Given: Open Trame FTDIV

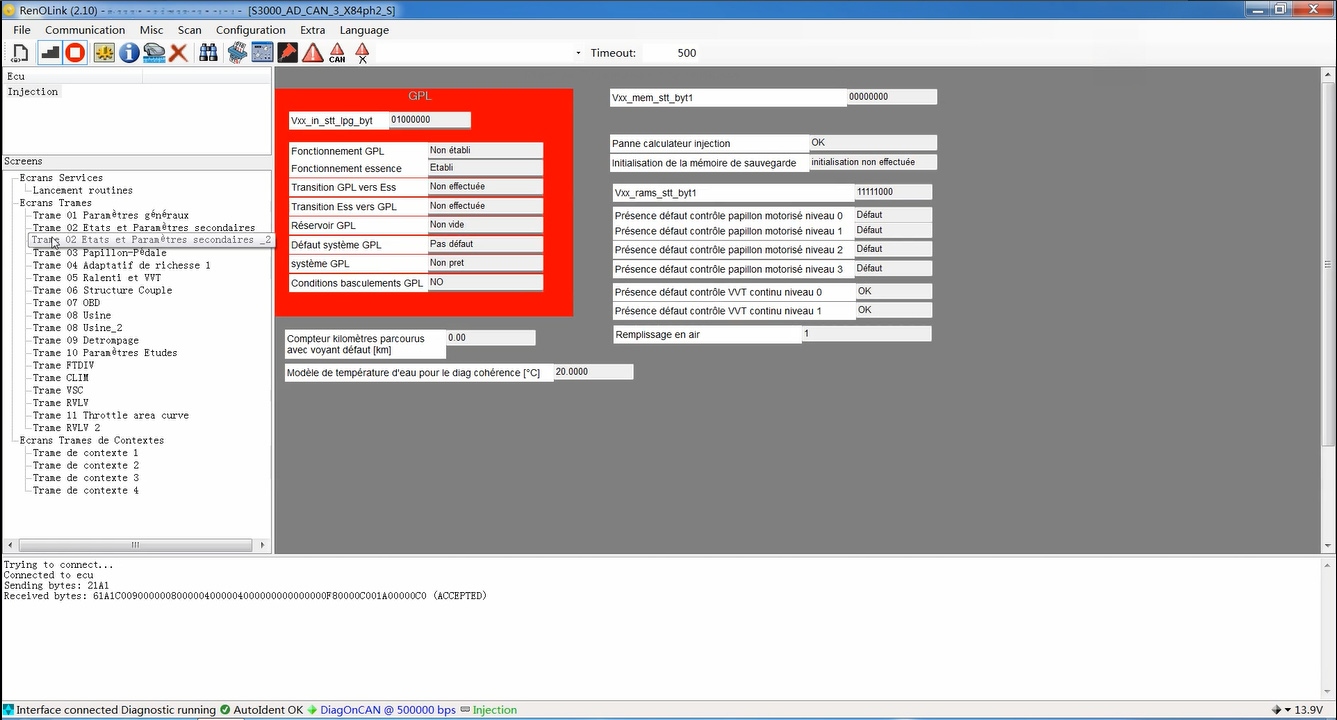Looking at the screenshot, I should (x=63, y=365).
